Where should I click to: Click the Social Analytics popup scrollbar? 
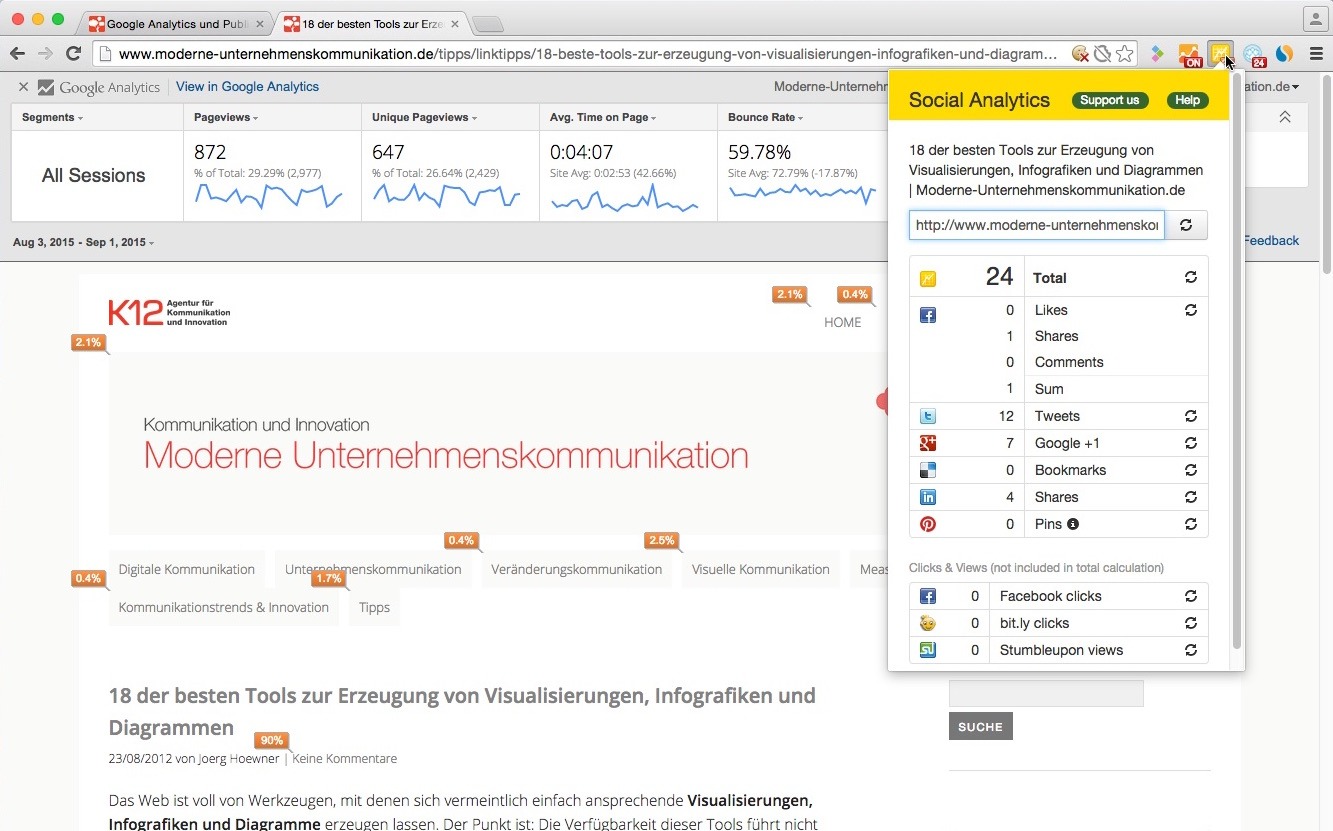coord(1237,360)
